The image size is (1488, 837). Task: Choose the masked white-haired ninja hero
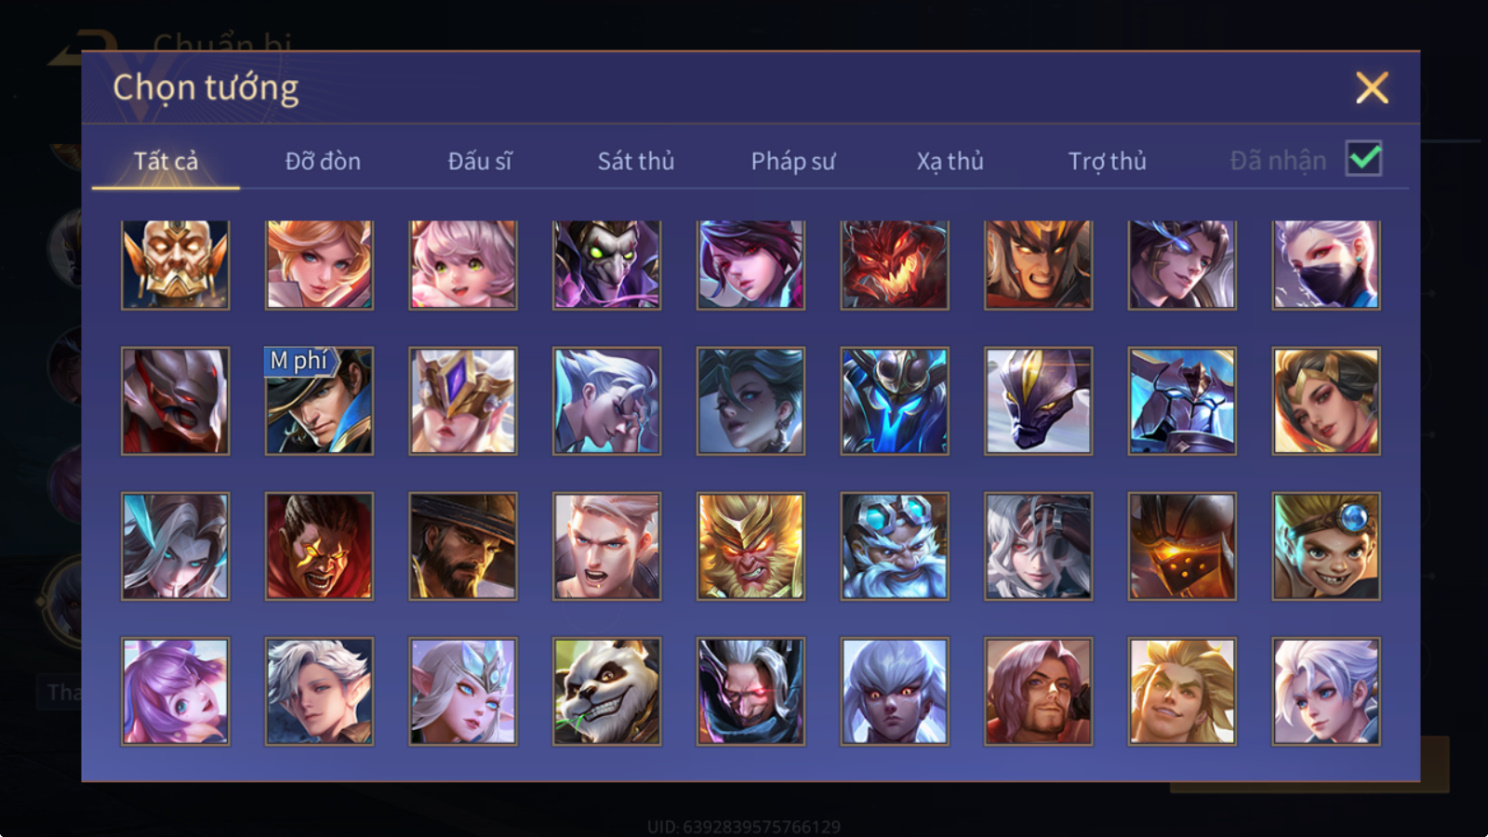1327,265
